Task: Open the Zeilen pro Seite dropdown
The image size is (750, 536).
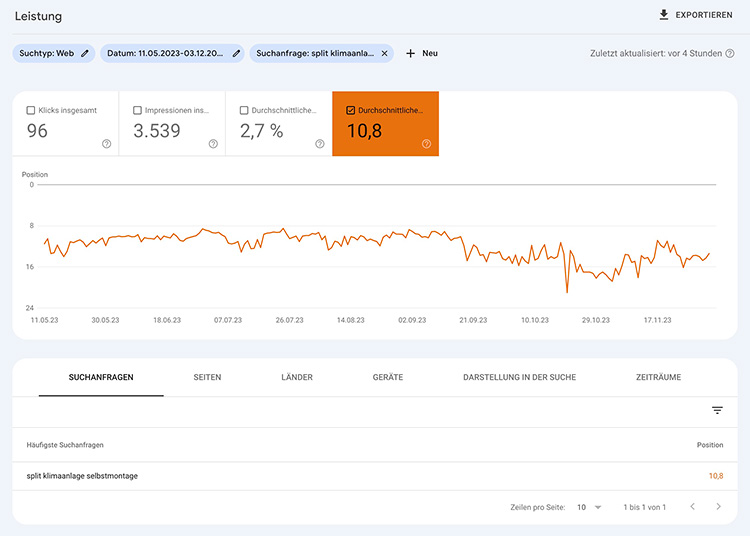Action: (589, 507)
